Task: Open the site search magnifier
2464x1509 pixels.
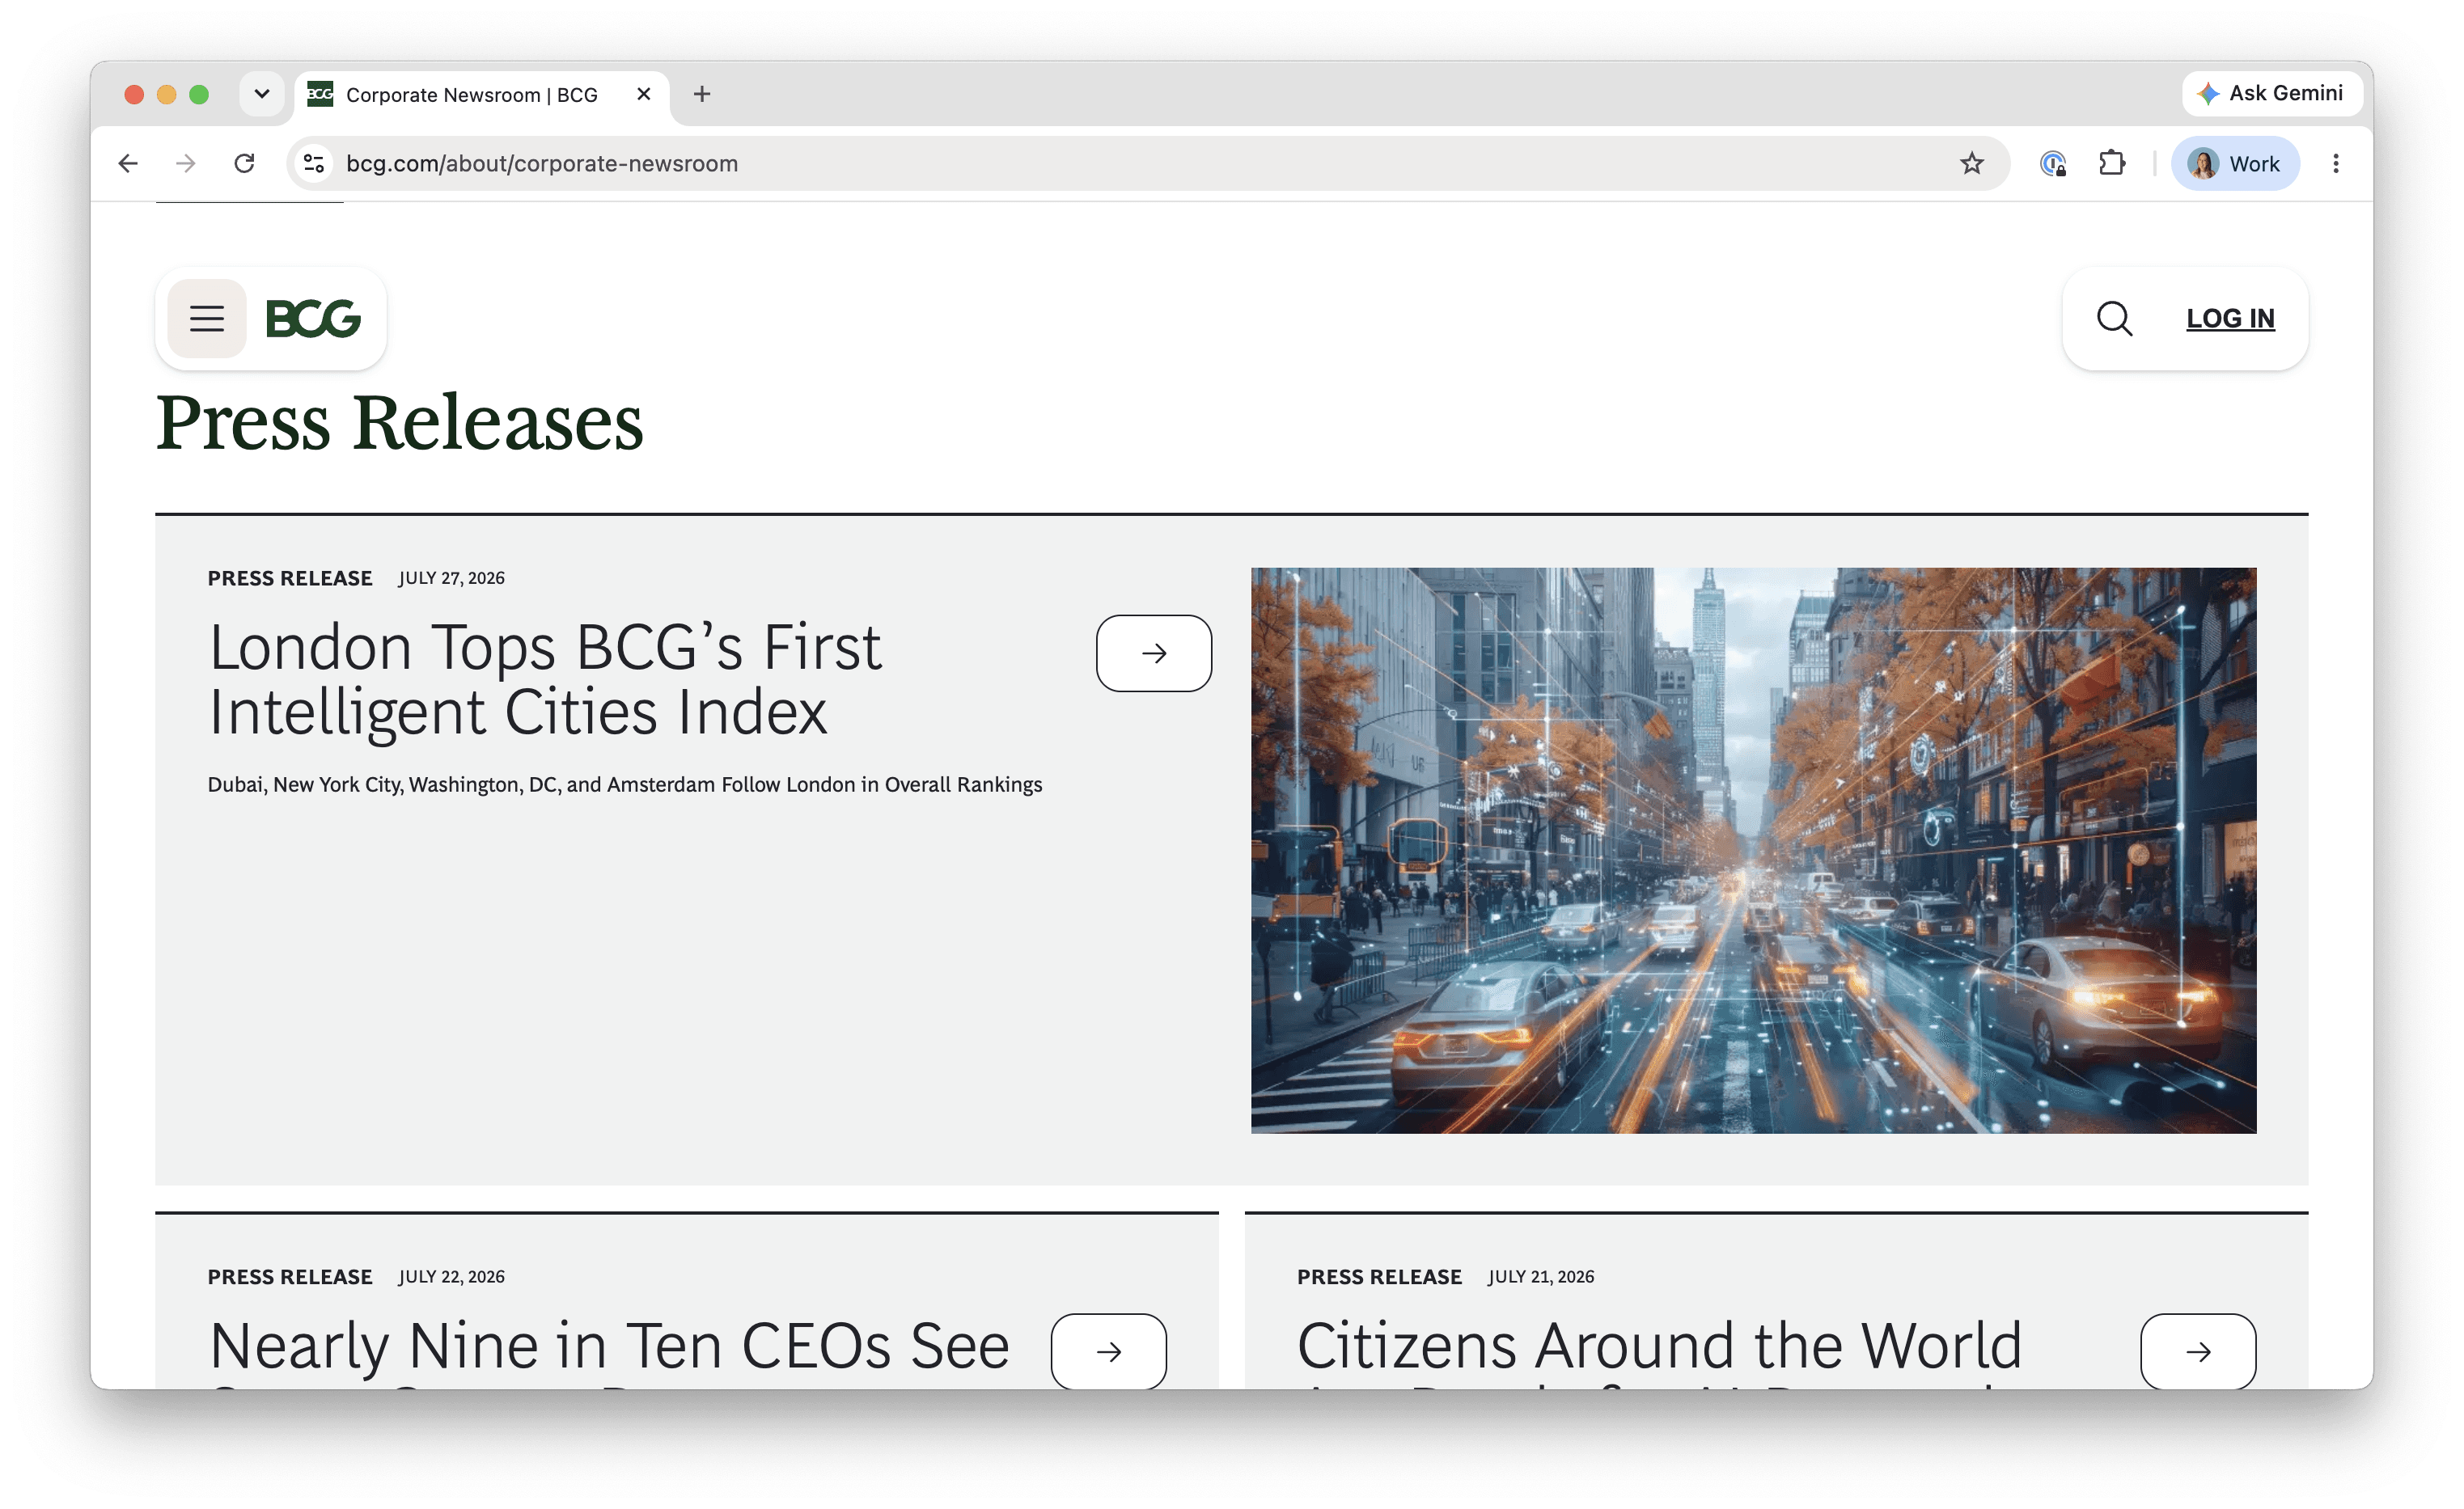Action: click(x=2114, y=318)
